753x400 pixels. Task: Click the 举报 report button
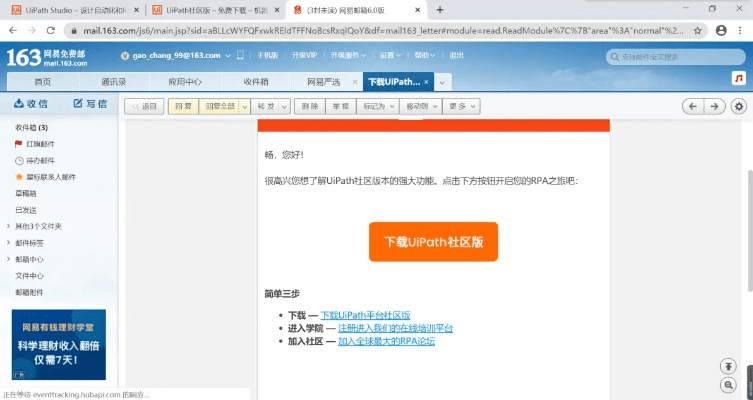tap(341, 107)
